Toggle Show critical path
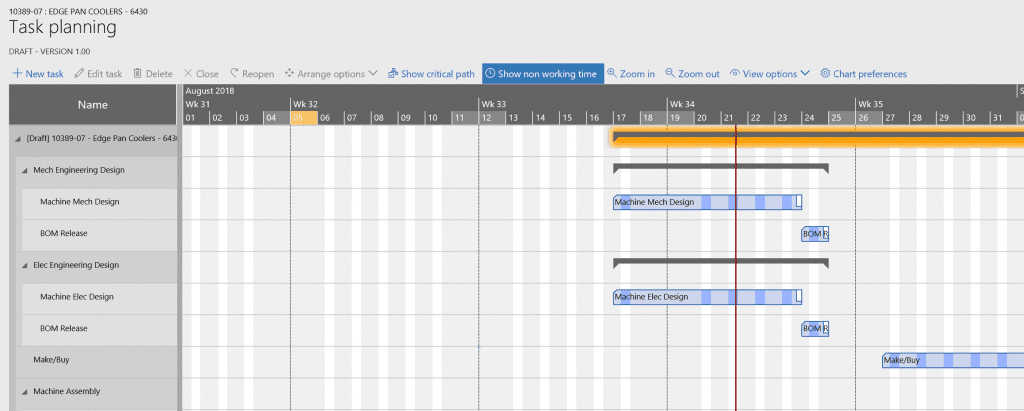Image resolution: width=1024 pixels, height=411 pixels. click(x=431, y=74)
